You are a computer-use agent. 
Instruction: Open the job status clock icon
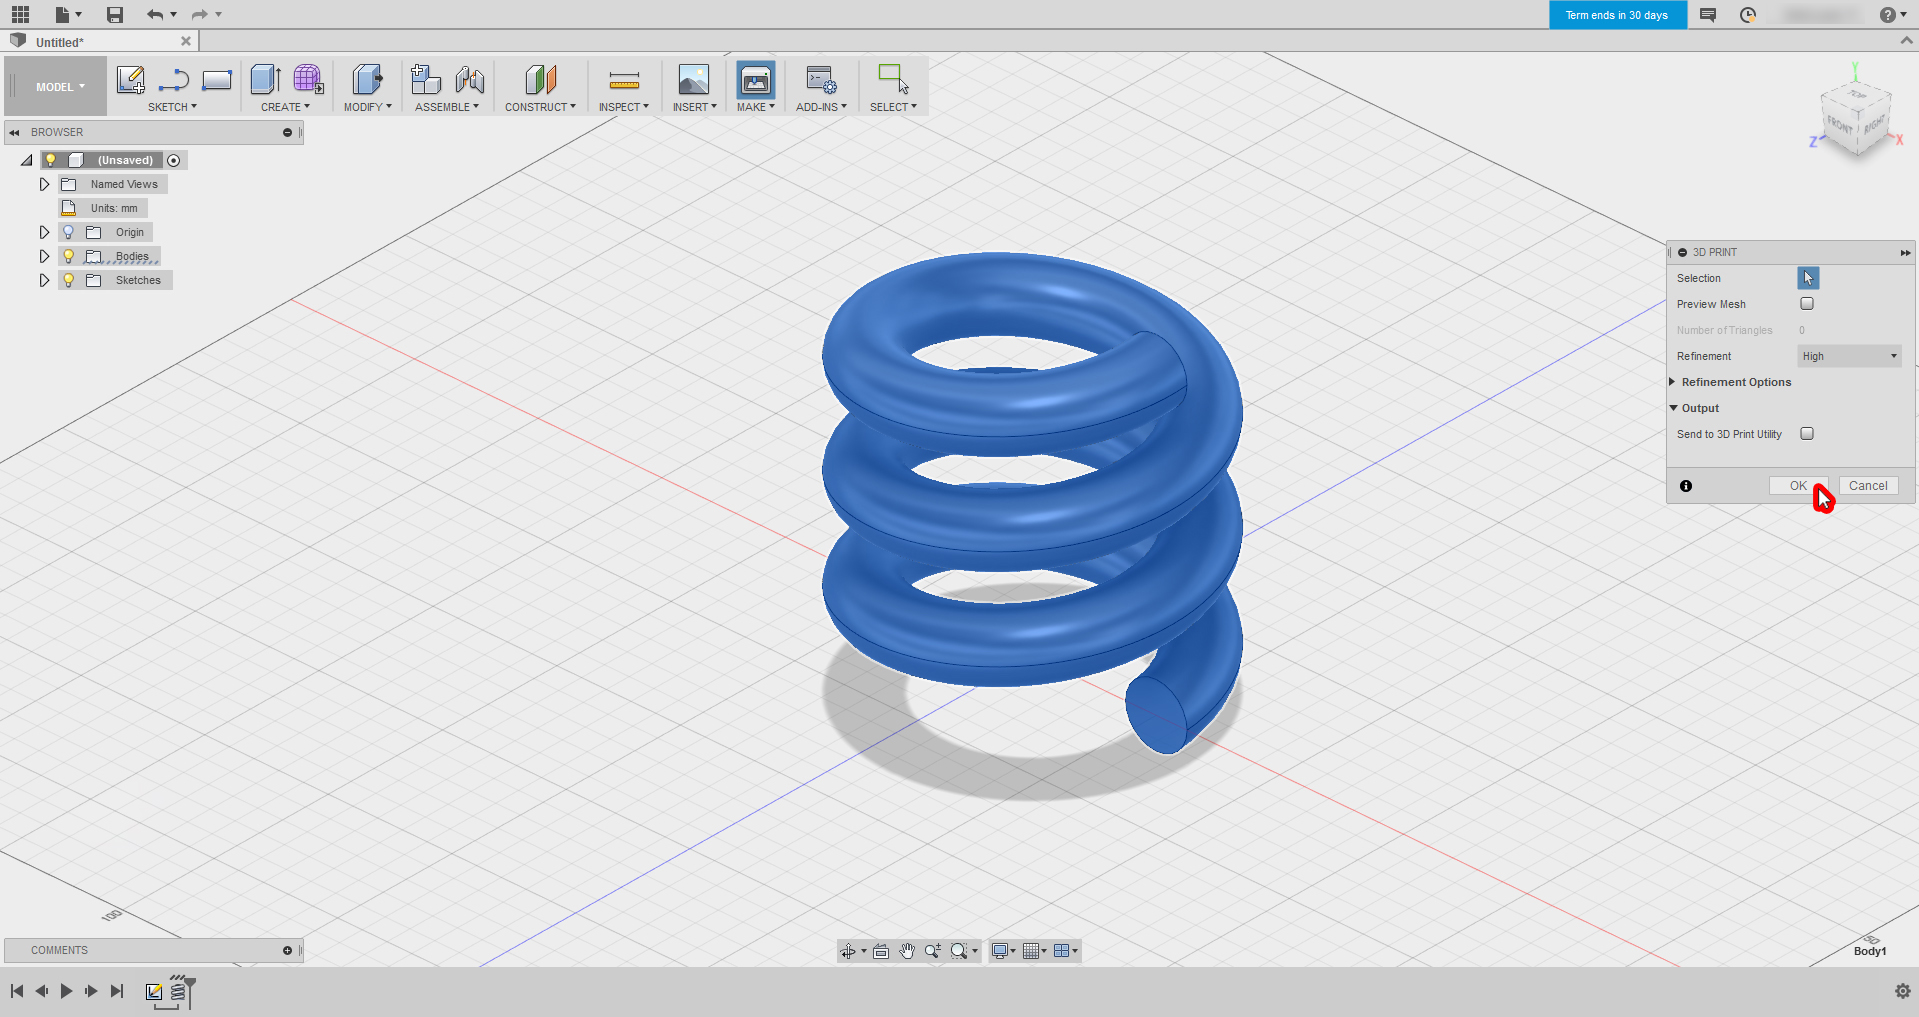[1747, 15]
